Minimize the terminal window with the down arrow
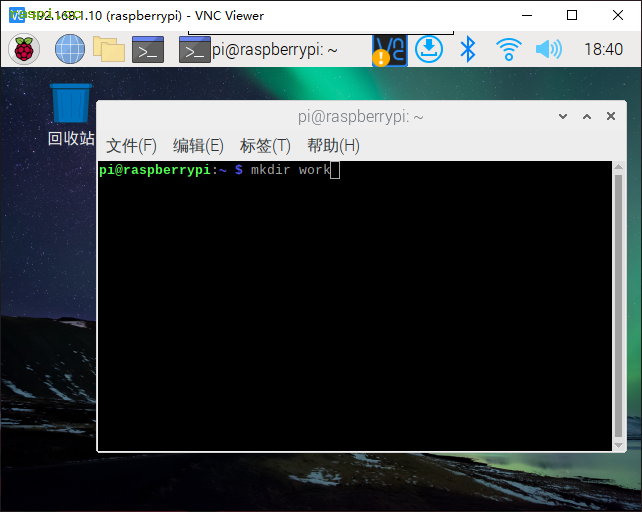 tap(563, 117)
